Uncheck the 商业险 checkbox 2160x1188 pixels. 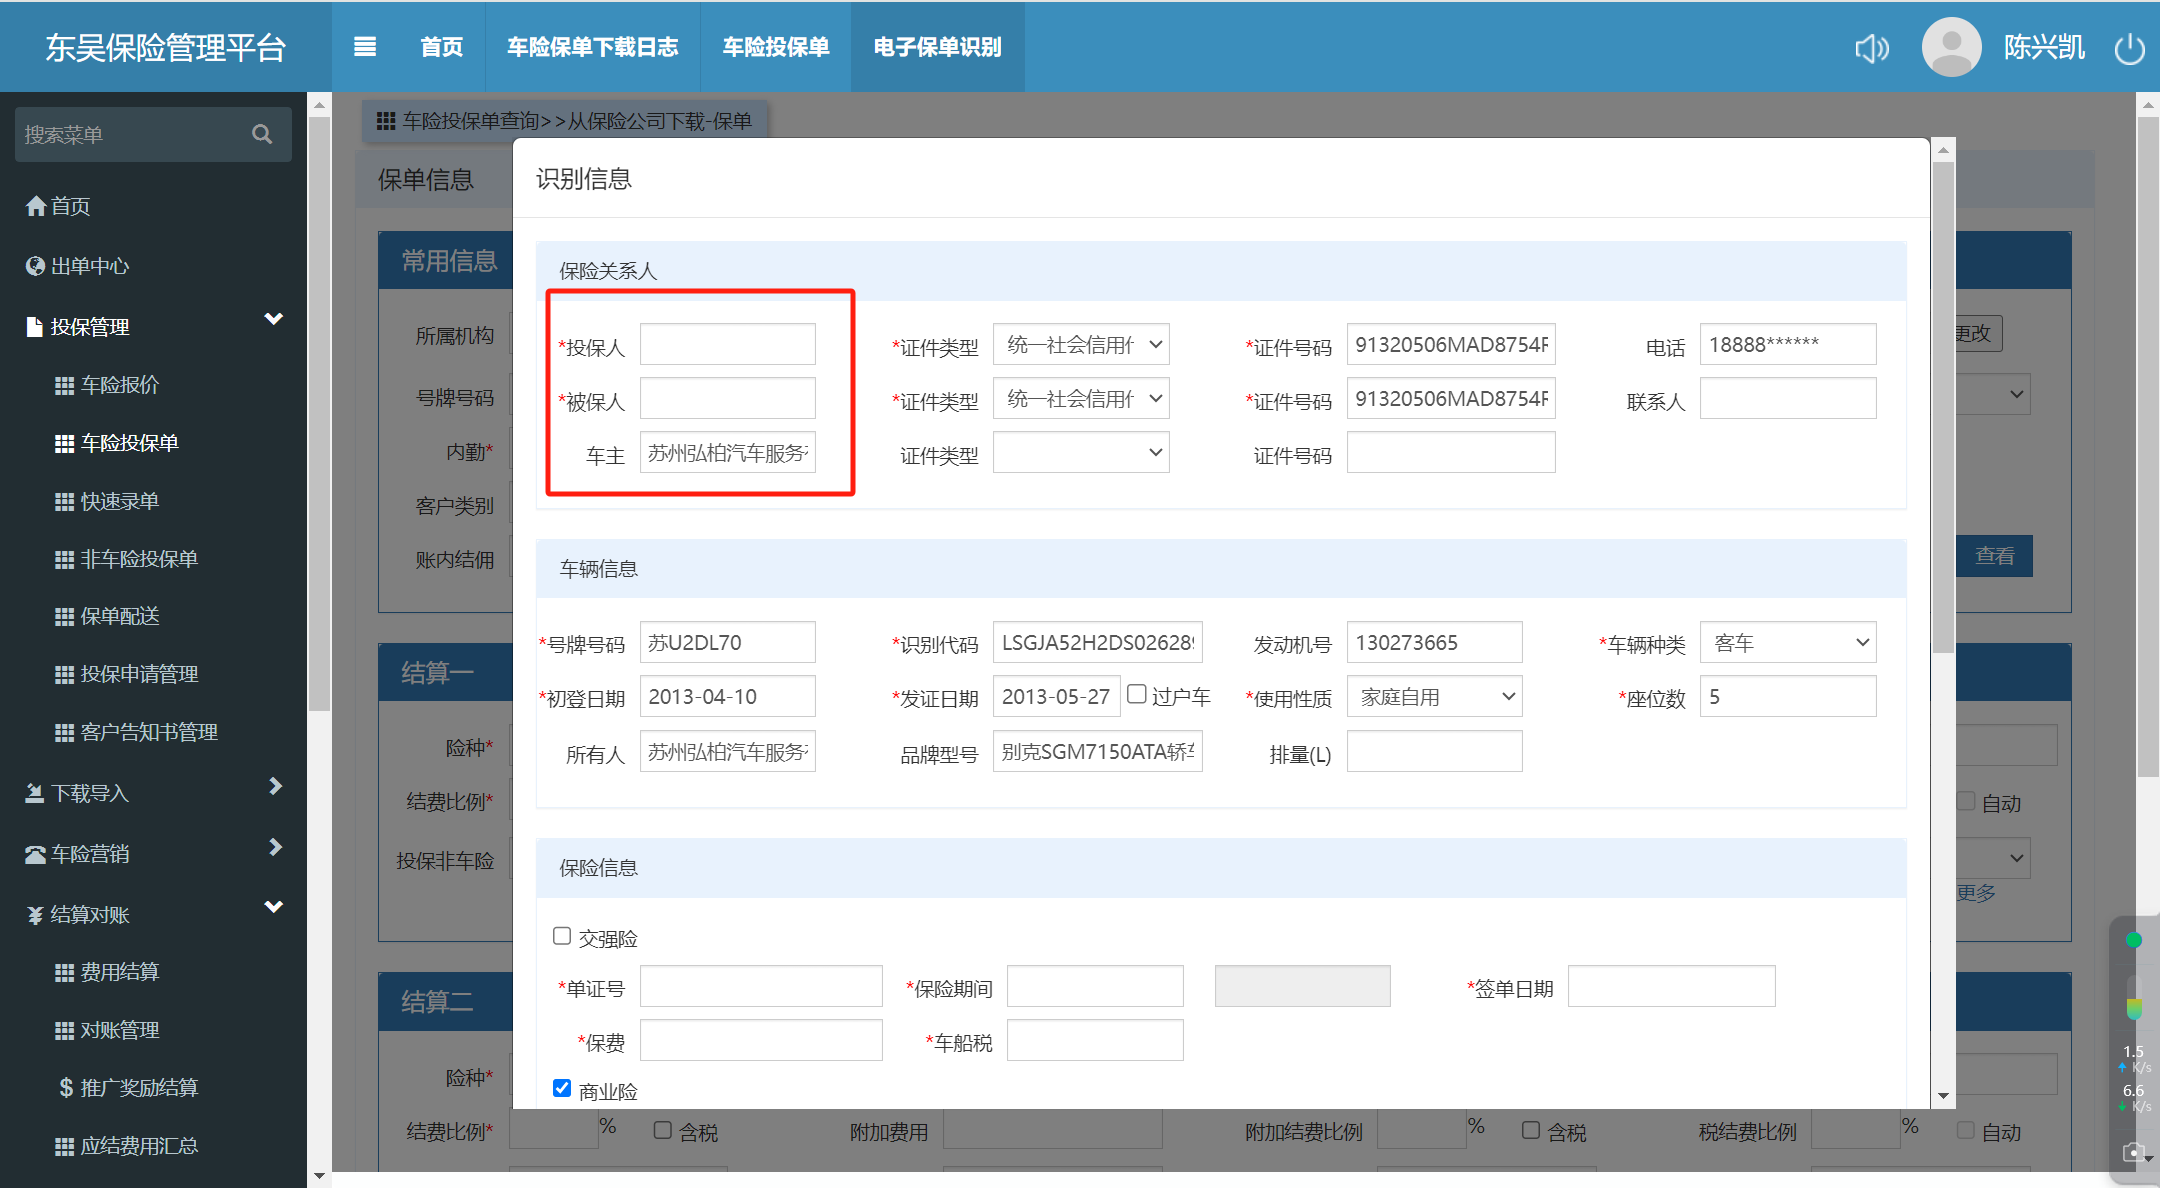point(562,1088)
